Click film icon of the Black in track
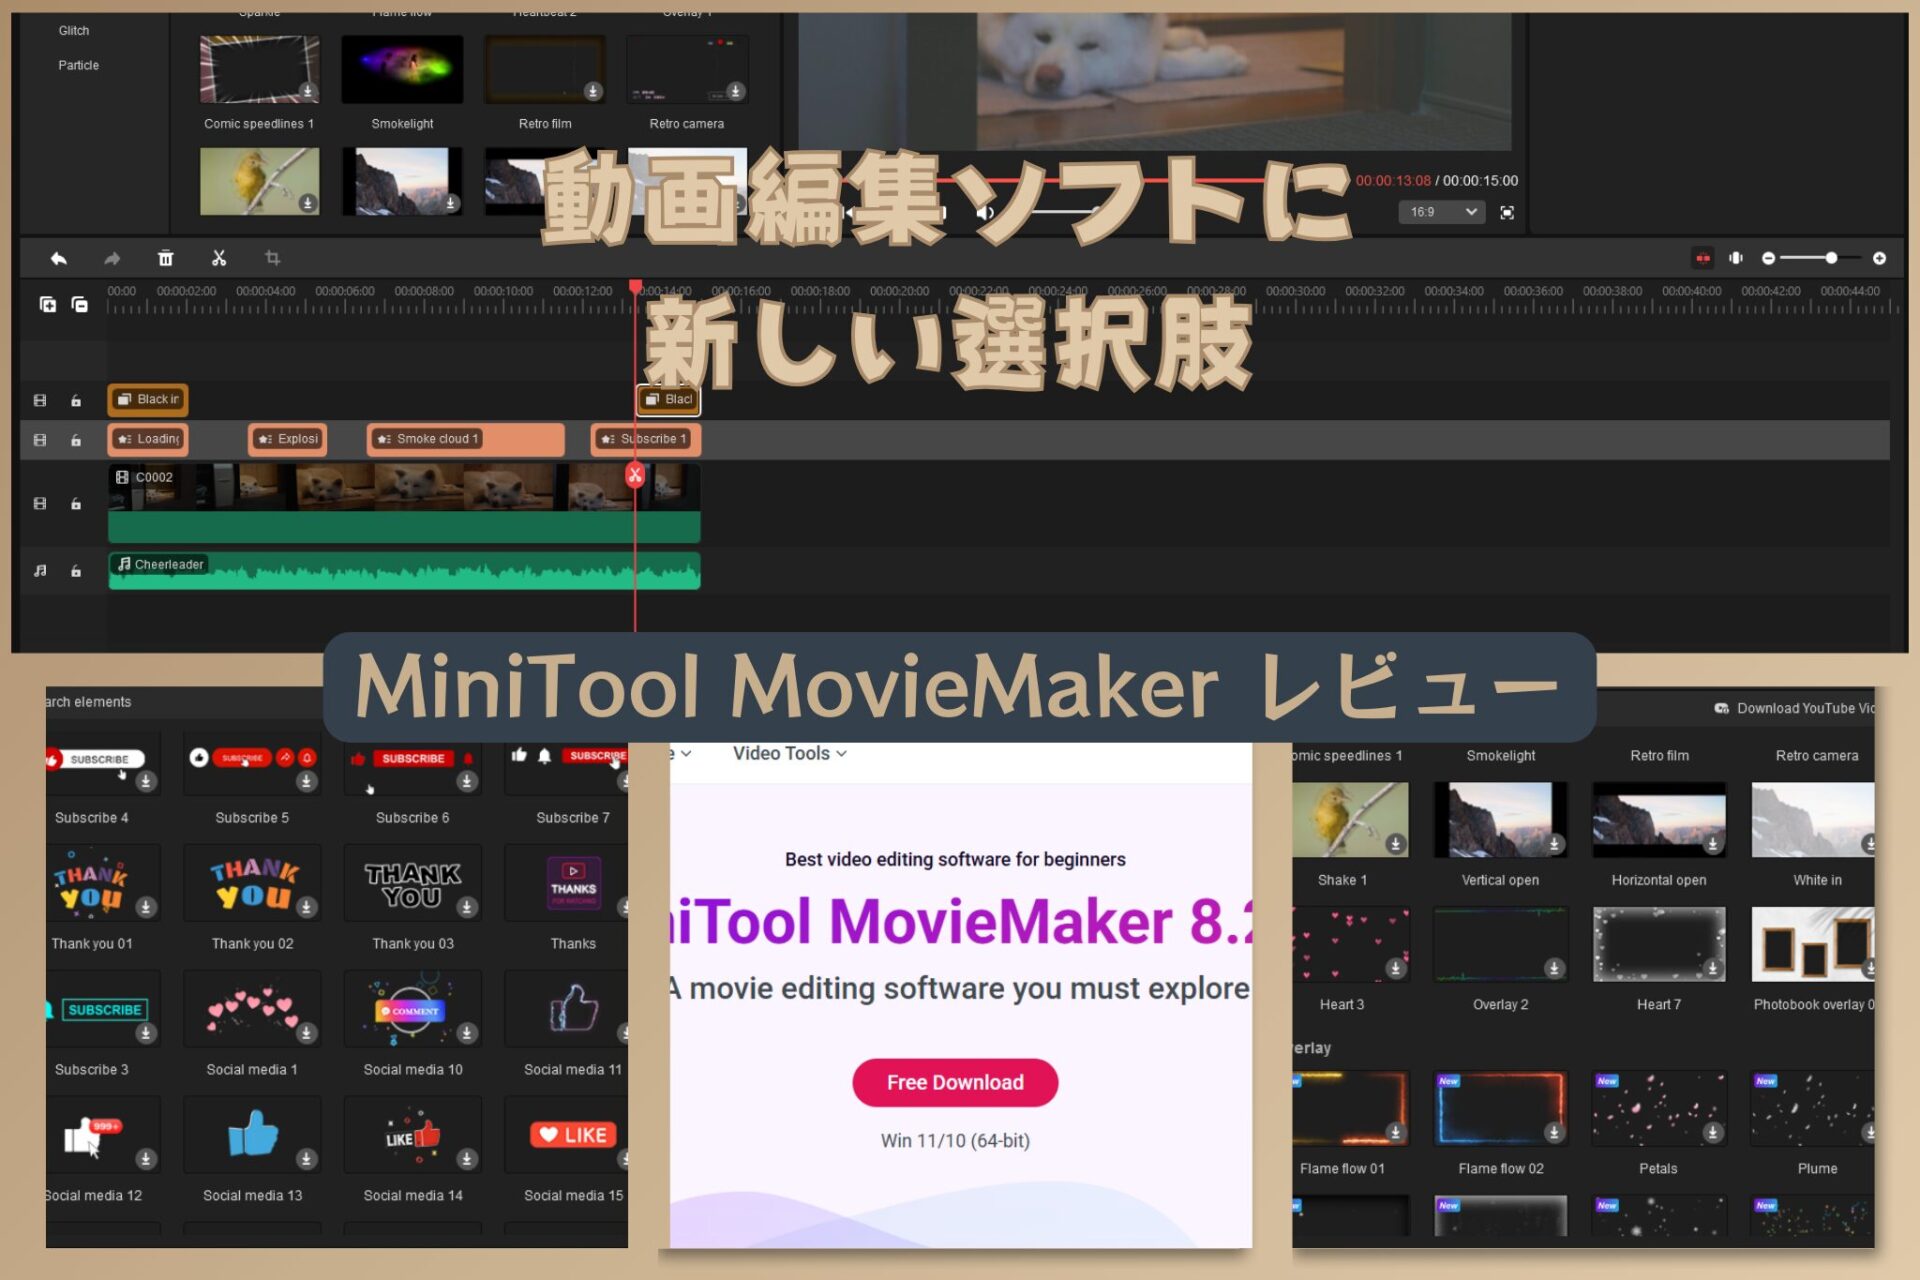Viewport: 1920px width, 1280px height. pyautogui.click(x=40, y=401)
